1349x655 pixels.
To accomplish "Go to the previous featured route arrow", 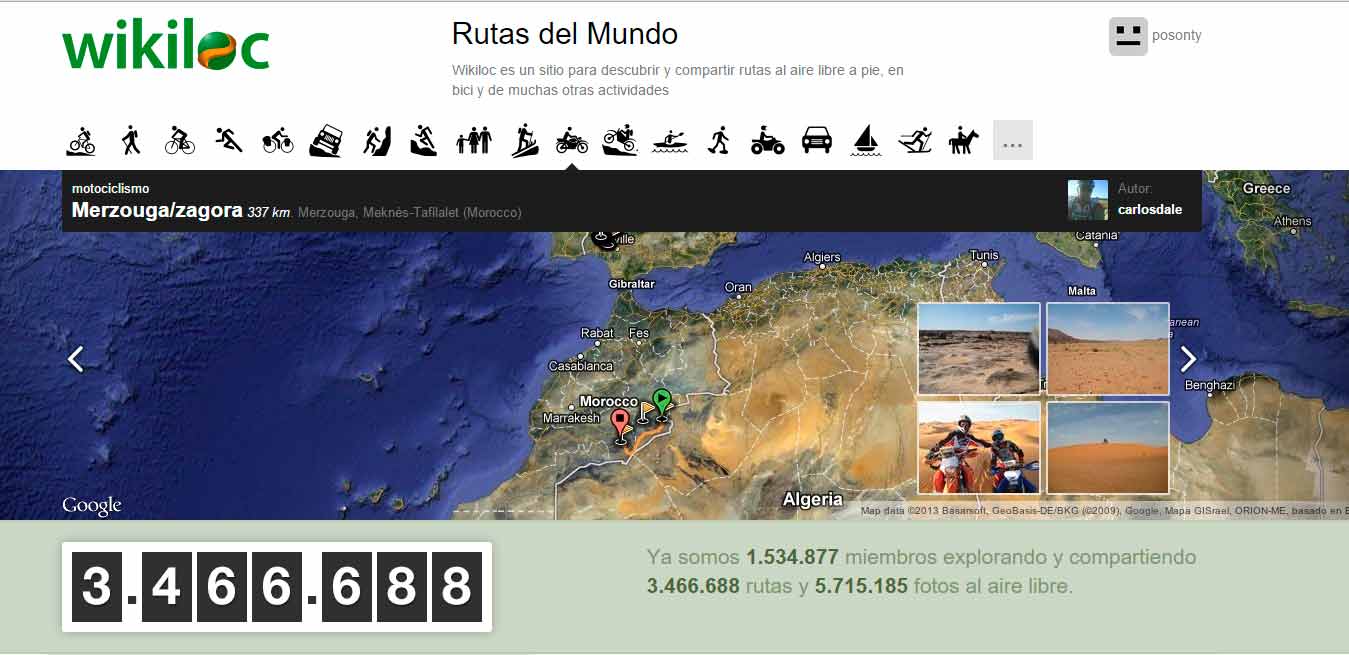I will (x=75, y=358).
